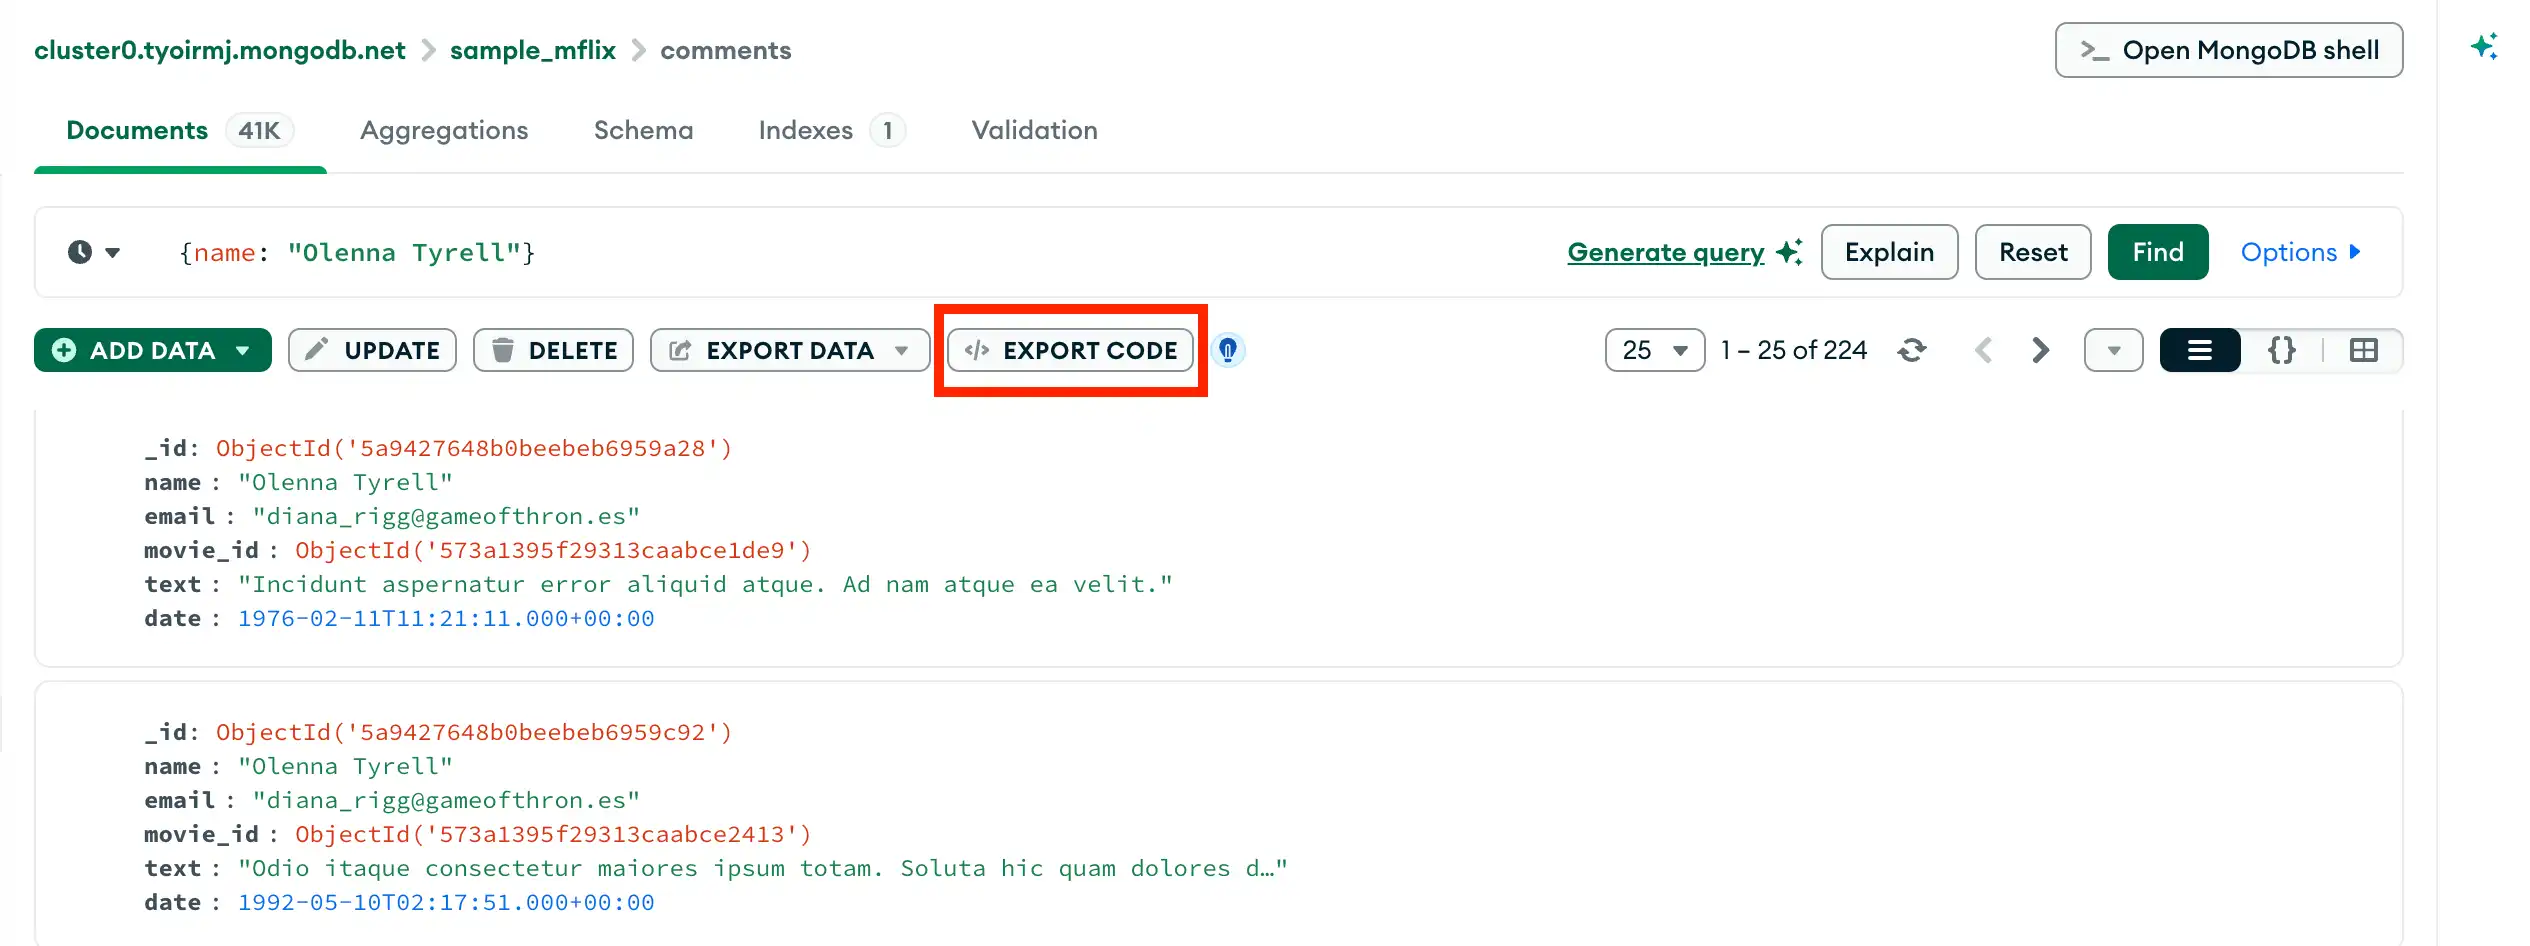Viewport: 2530px width, 946px height.
Task: Open the Indexes tab
Action: tap(806, 130)
